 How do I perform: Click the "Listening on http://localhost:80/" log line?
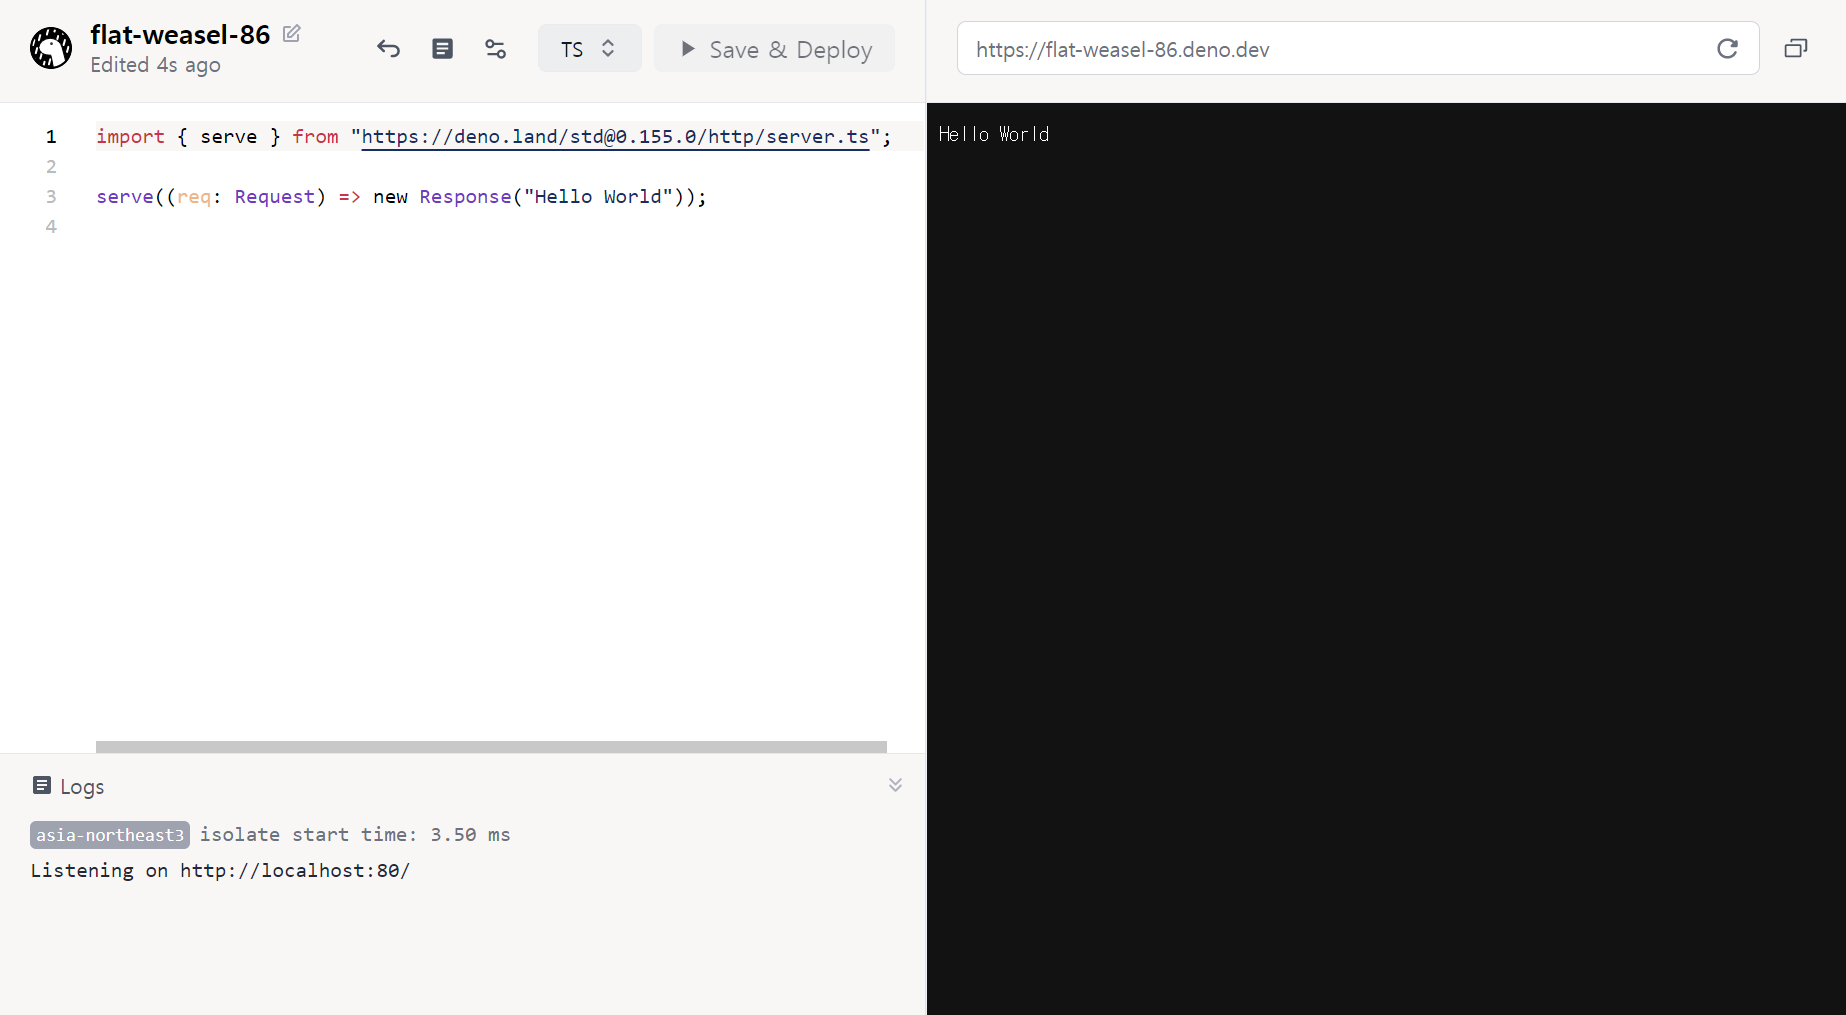tap(220, 871)
